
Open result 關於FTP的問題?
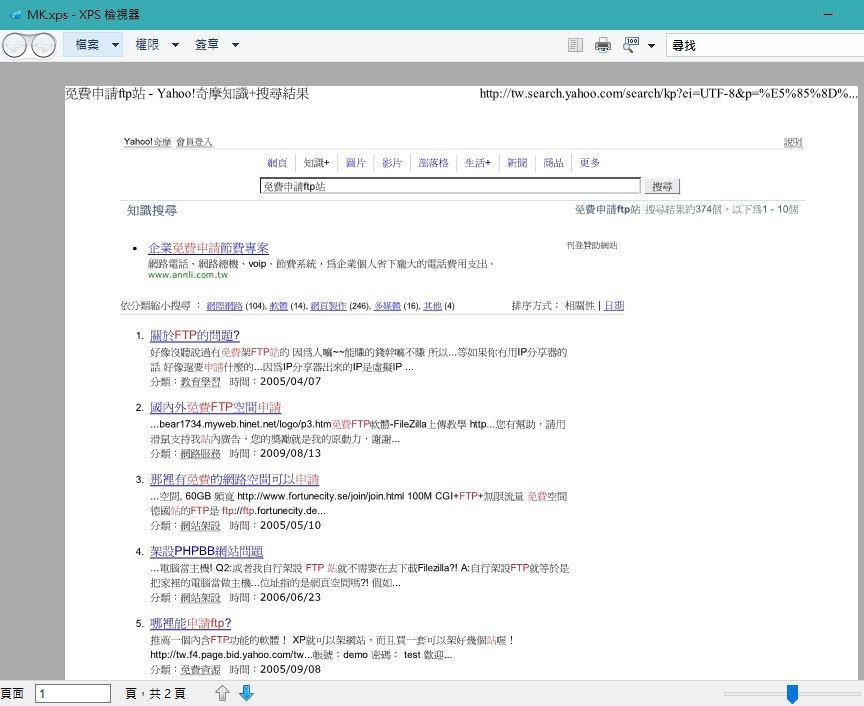pyautogui.click(x=195, y=335)
